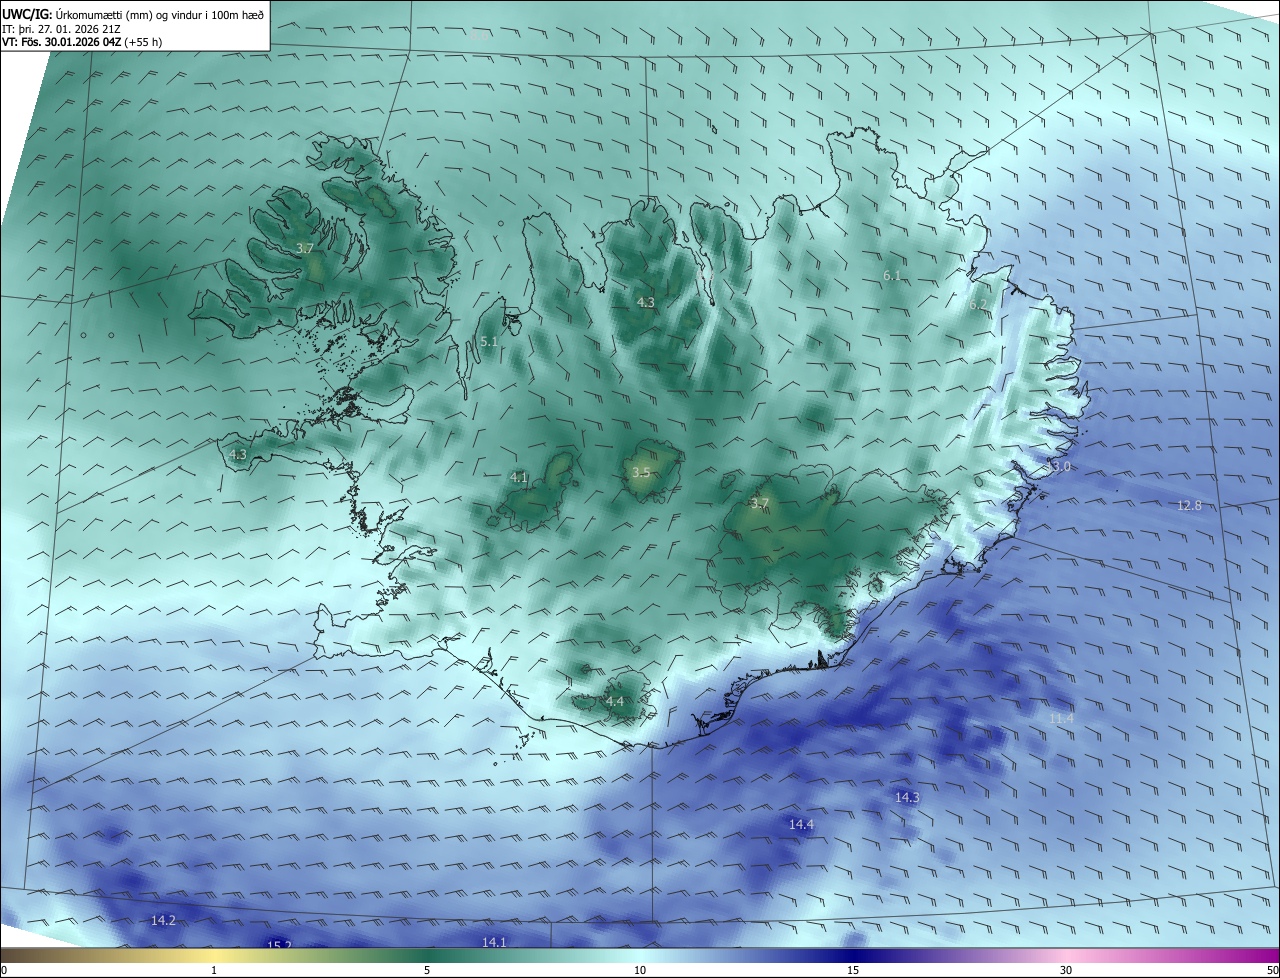Viewport: 1280px width, 978px height.
Task: Click the valid time line 'VT: Fös. 30.01.2026 04Z'
Action: 82,42
